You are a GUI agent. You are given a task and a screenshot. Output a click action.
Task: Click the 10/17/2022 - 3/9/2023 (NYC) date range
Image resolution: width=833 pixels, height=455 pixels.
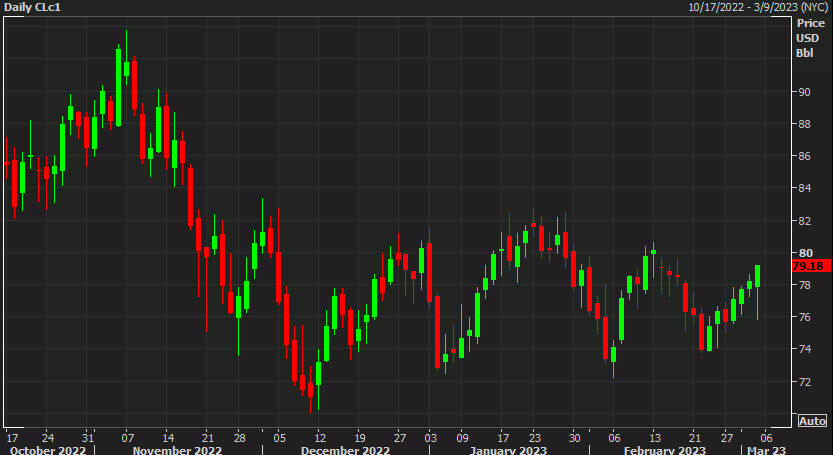tap(759, 7)
